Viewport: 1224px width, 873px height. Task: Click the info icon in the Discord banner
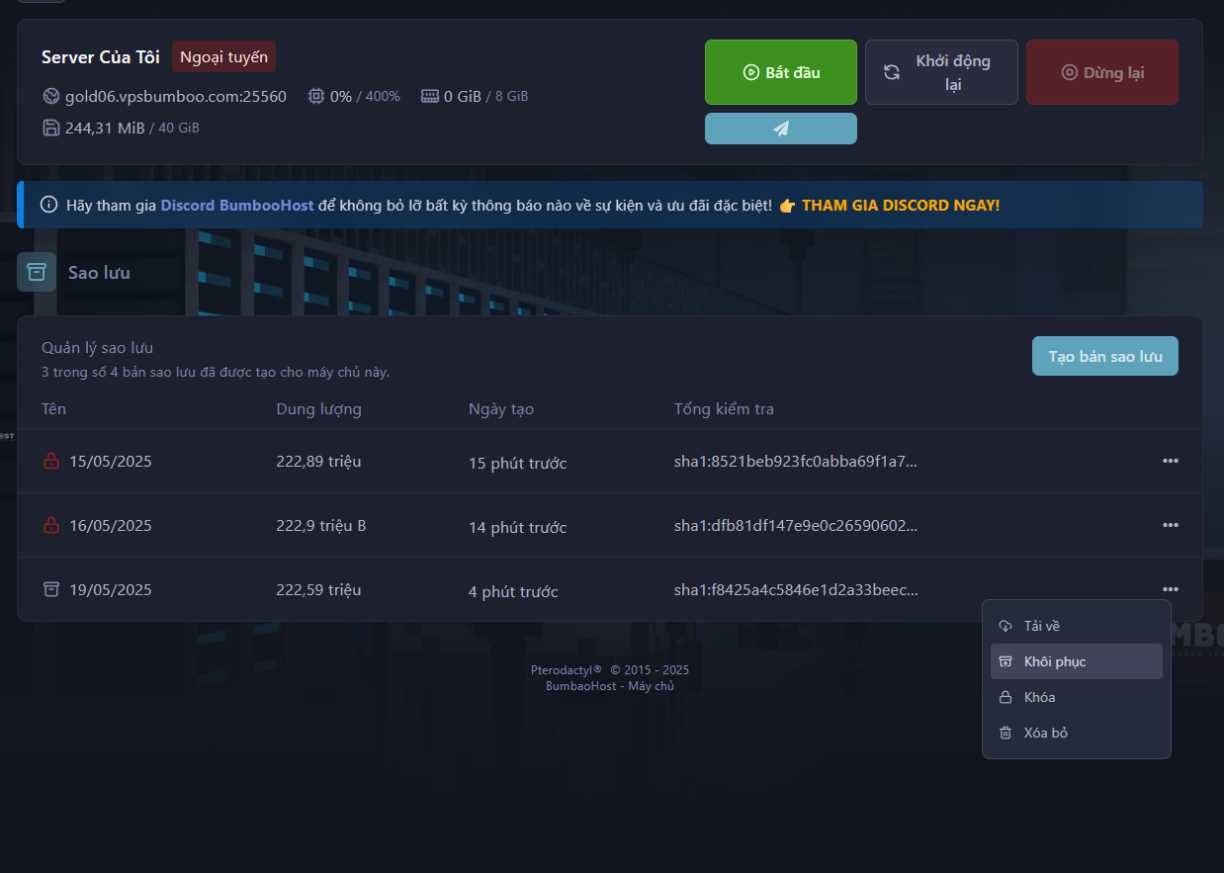point(48,204)
